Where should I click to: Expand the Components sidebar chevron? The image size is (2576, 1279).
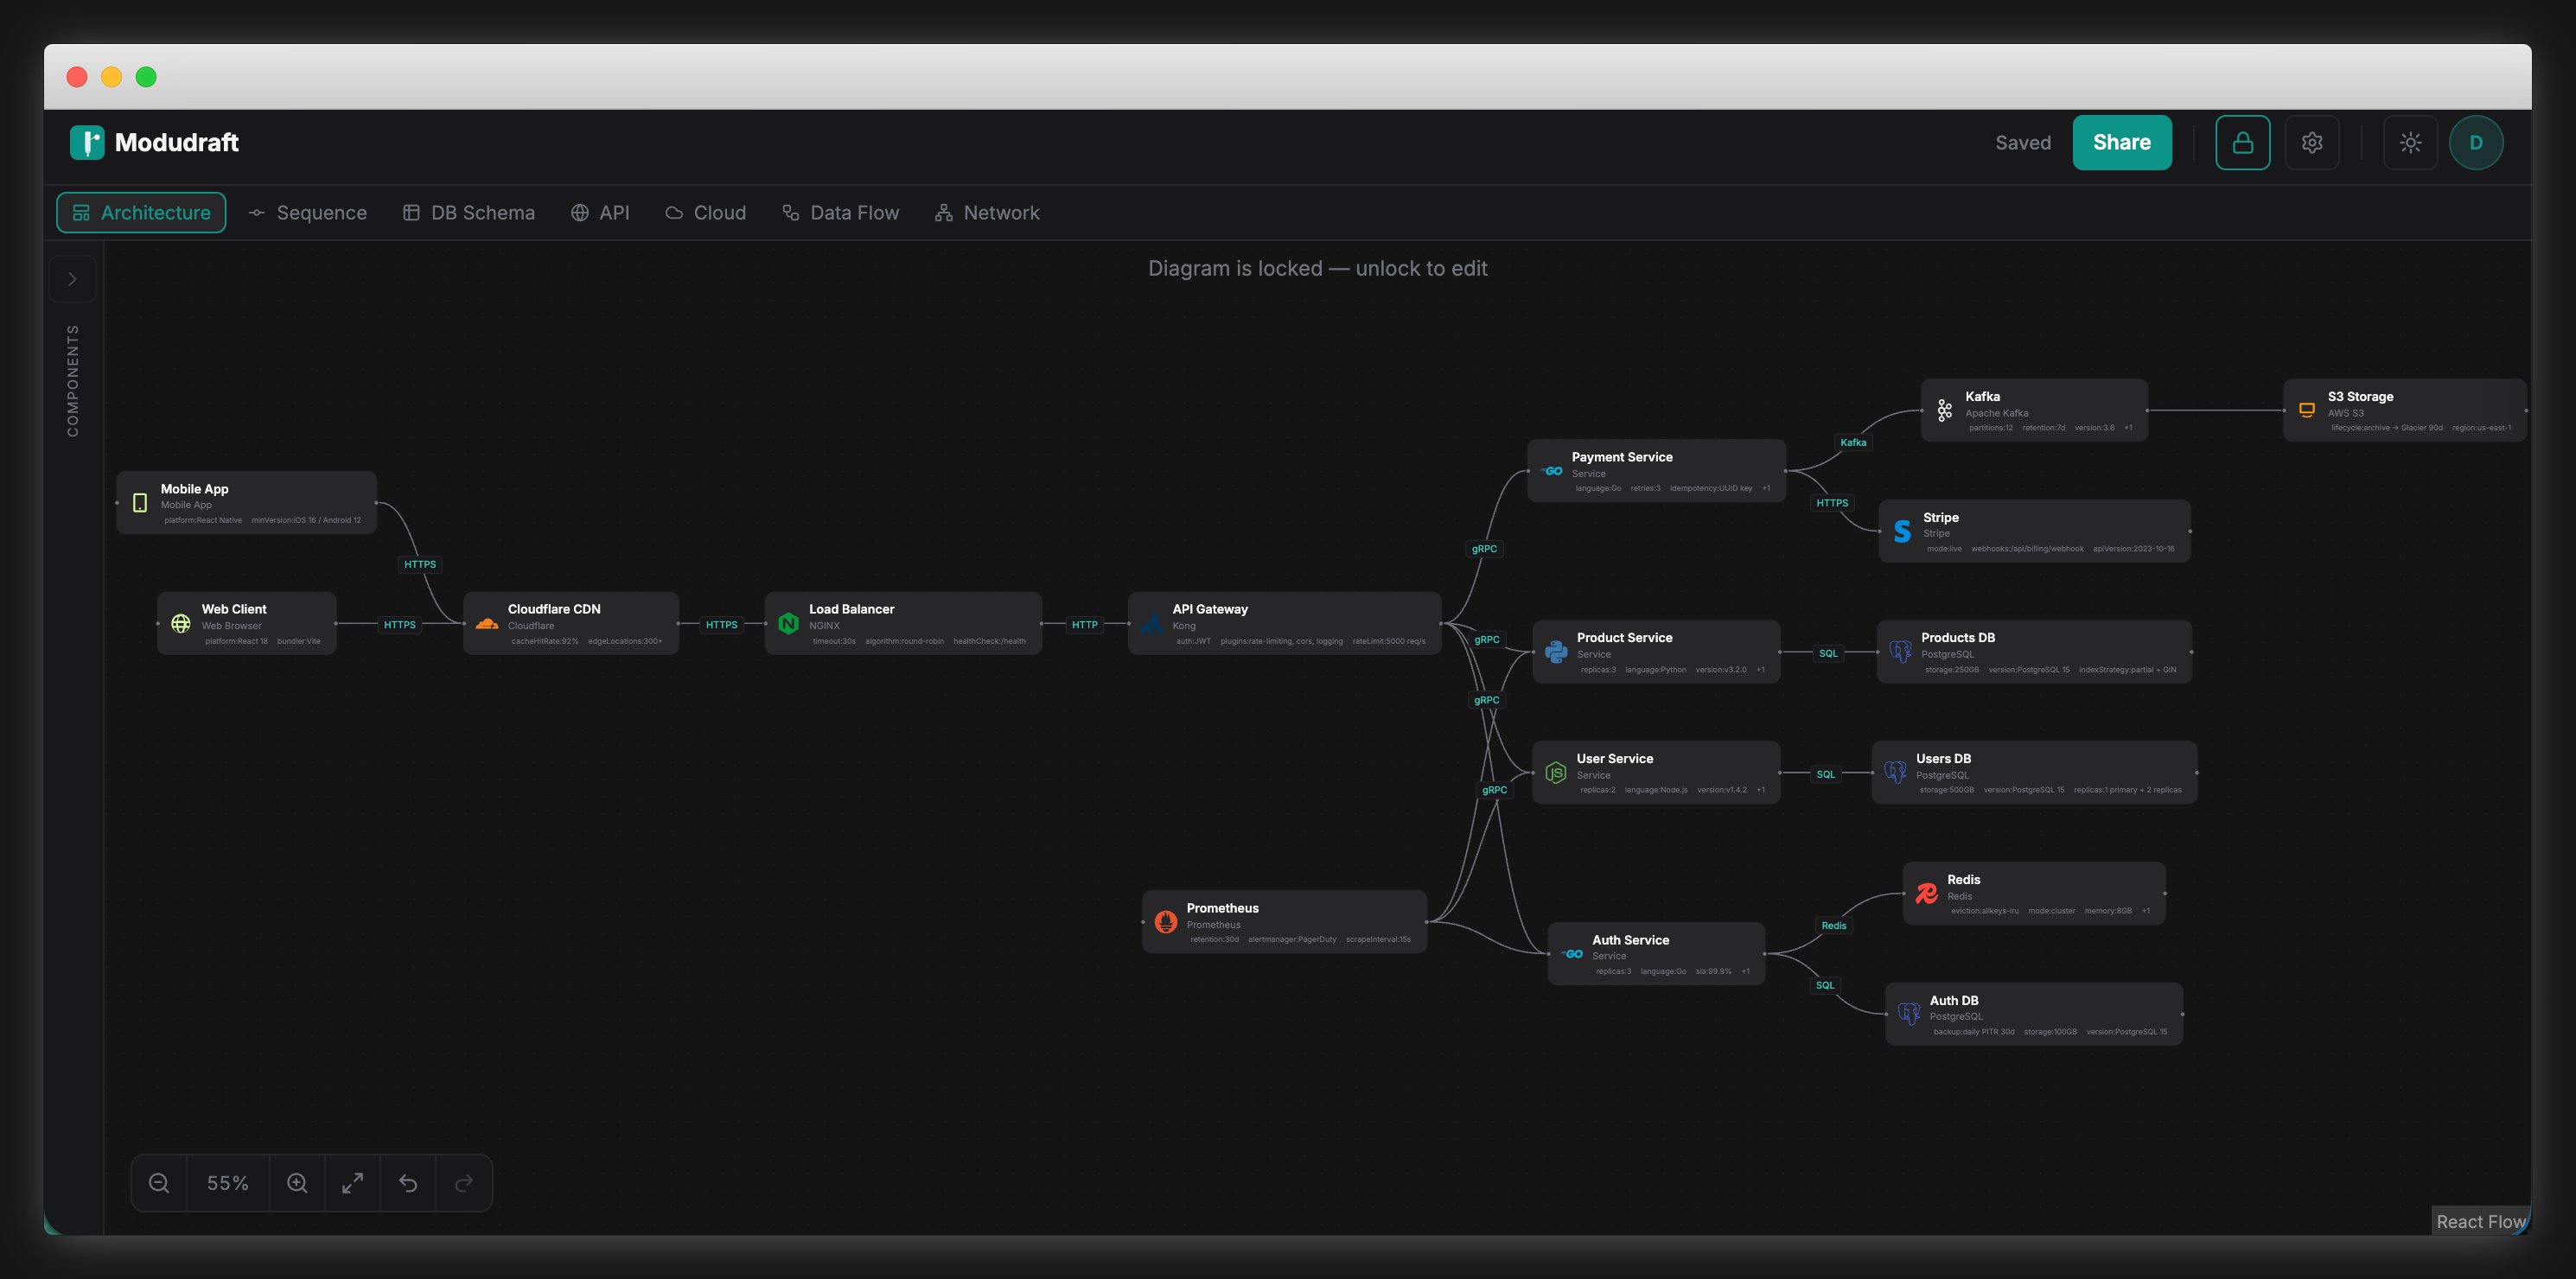coord(72,279)
